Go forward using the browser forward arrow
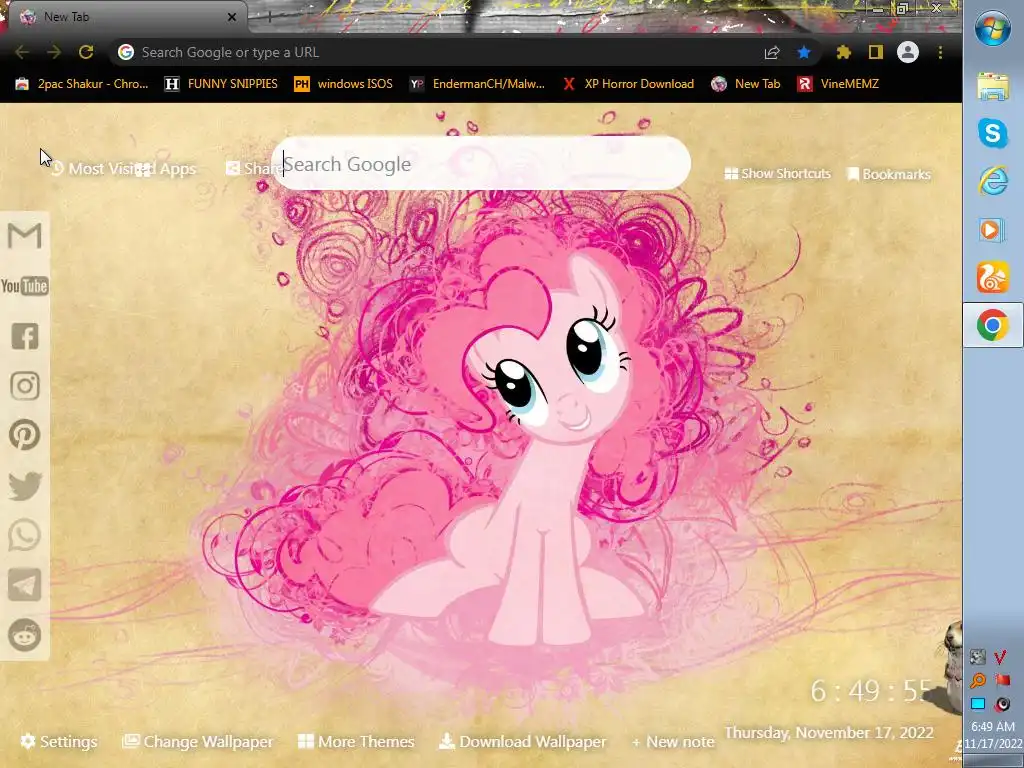Screen dimensions: 1024x768 pos(54,52)
